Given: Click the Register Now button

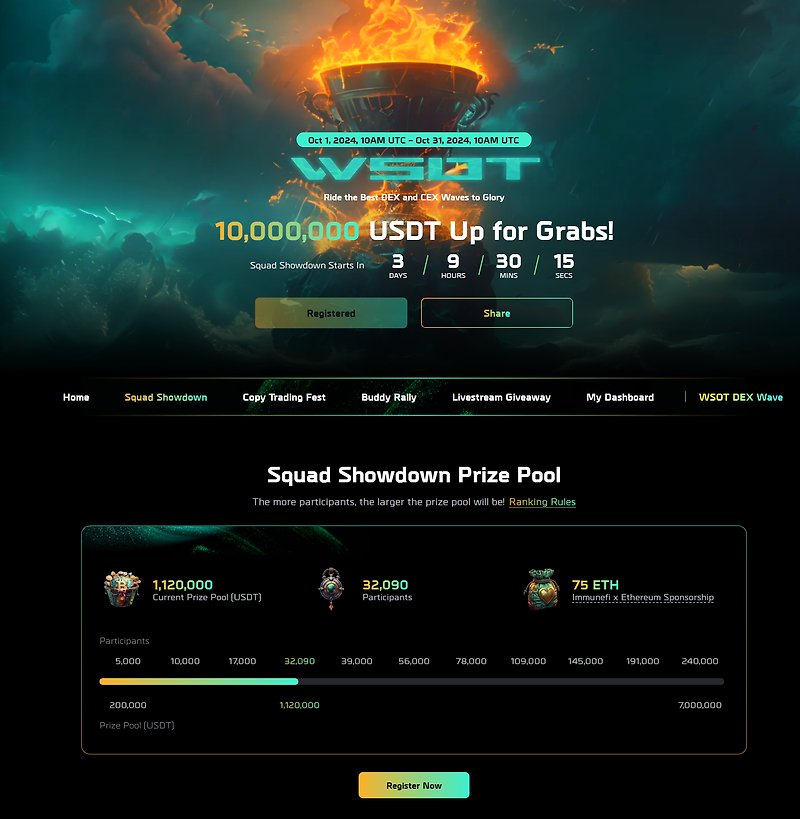Looking at the screenshot, I should tap(414, 785).
